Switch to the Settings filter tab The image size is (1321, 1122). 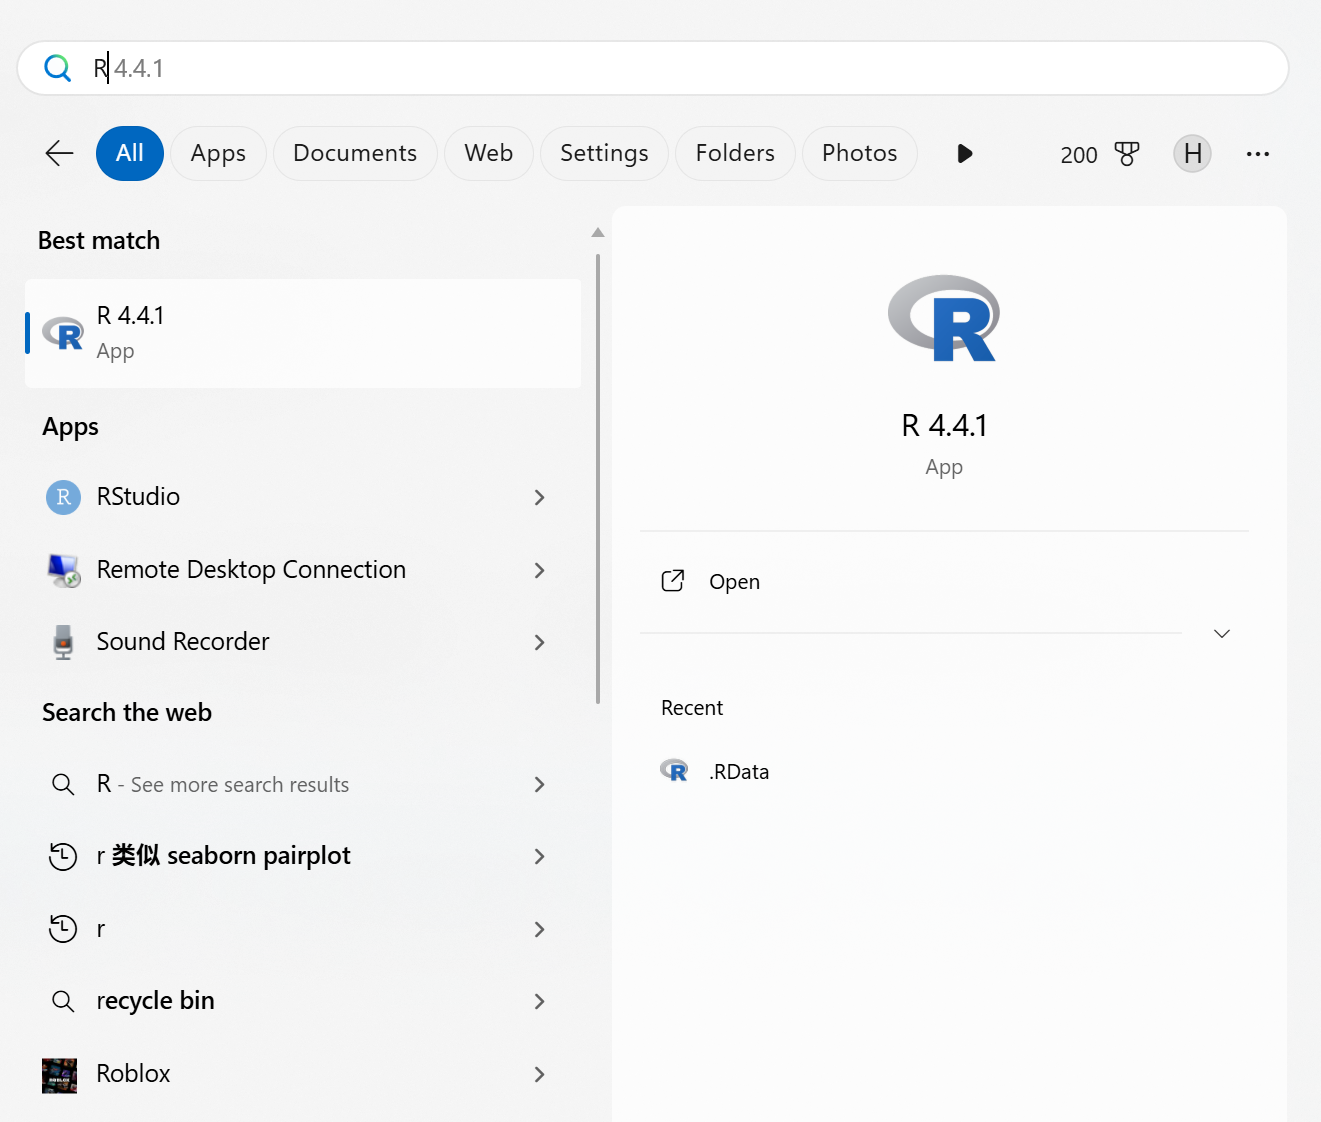[604, 153]
